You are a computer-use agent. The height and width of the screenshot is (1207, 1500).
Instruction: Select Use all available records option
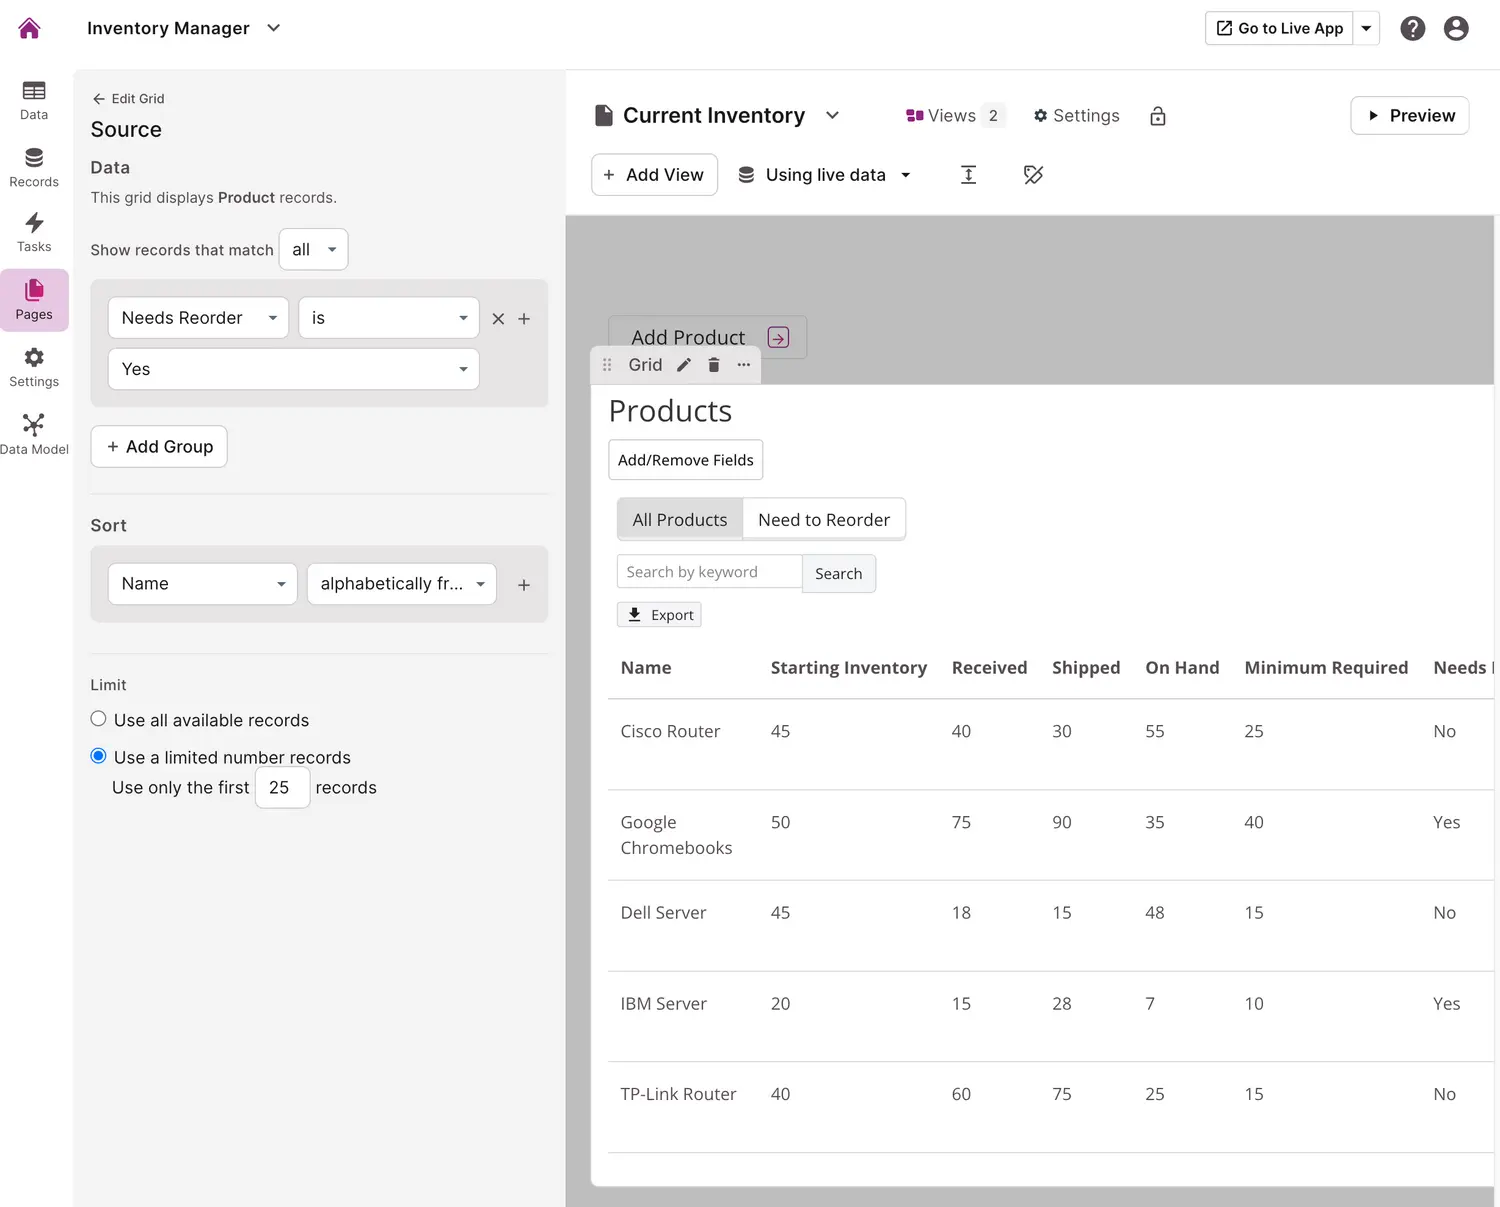[98, 719]
